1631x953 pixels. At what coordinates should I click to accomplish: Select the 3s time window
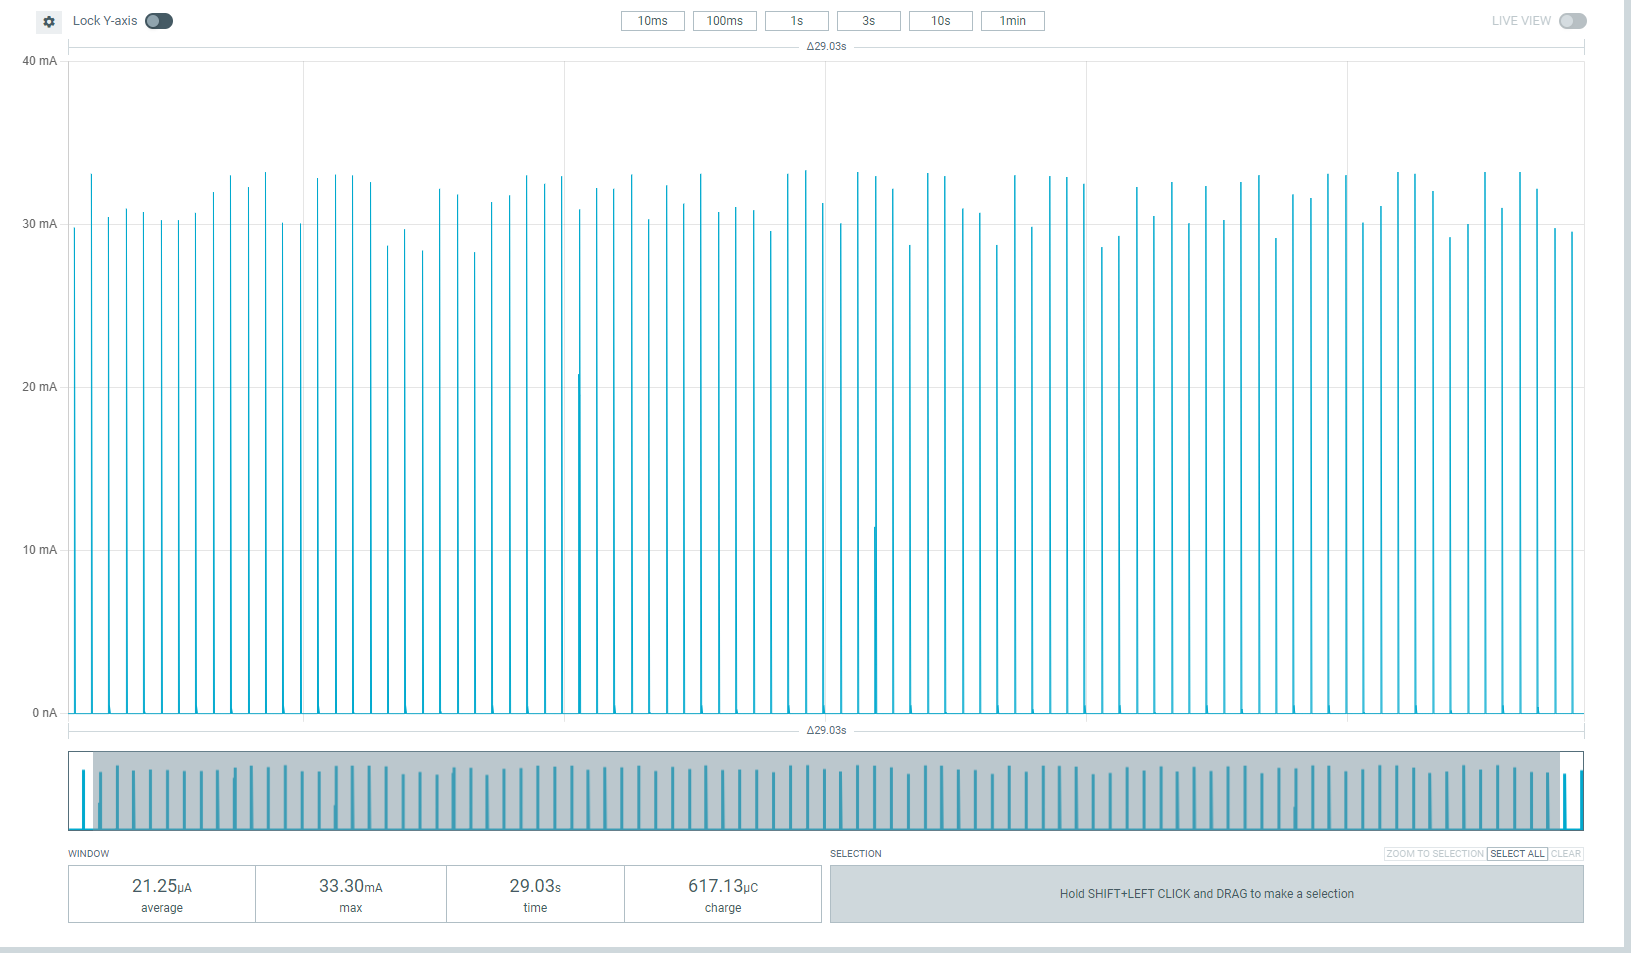point(869,21)
